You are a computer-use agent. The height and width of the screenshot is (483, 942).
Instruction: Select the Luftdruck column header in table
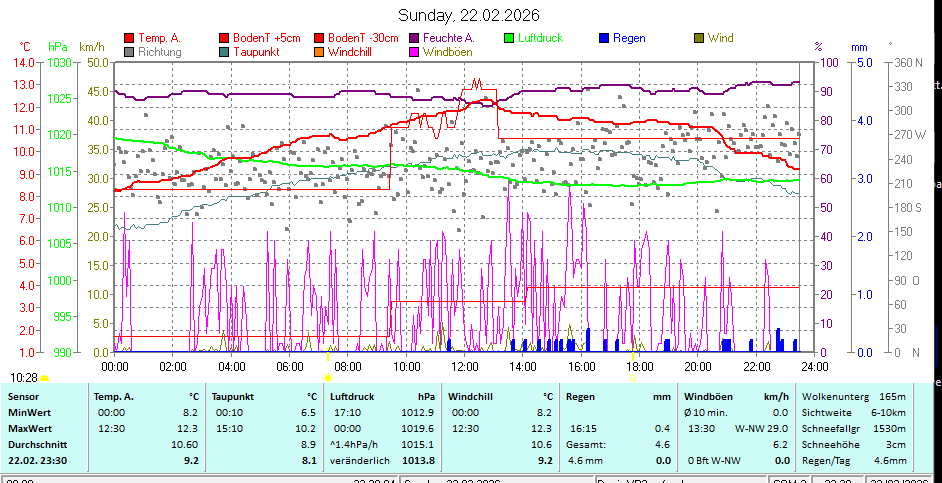352,397
